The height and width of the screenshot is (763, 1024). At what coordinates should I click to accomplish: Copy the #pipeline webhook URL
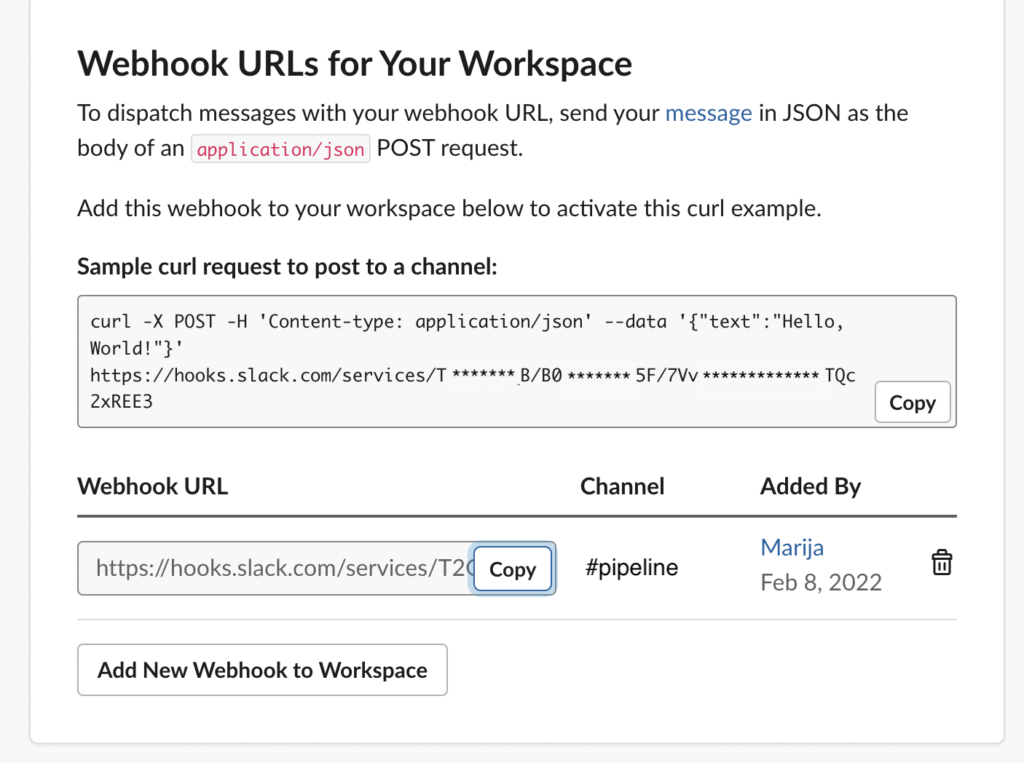tap(513, 569)
